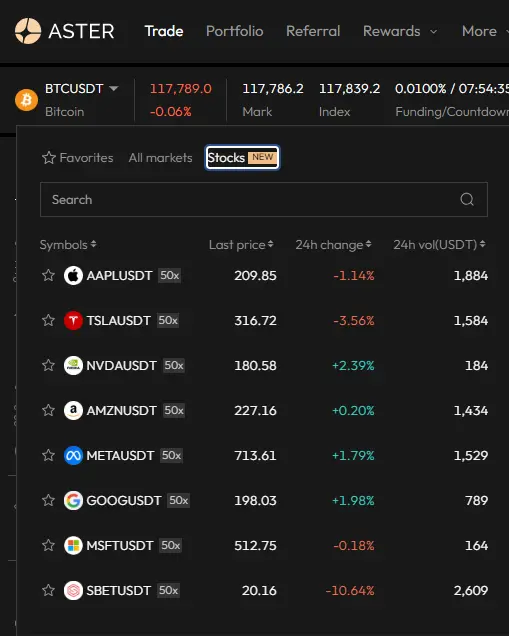Click the Nvidia logo for NVDAUSDT
509x636 pixels.
pyautogui.click(x=73, y=365)
